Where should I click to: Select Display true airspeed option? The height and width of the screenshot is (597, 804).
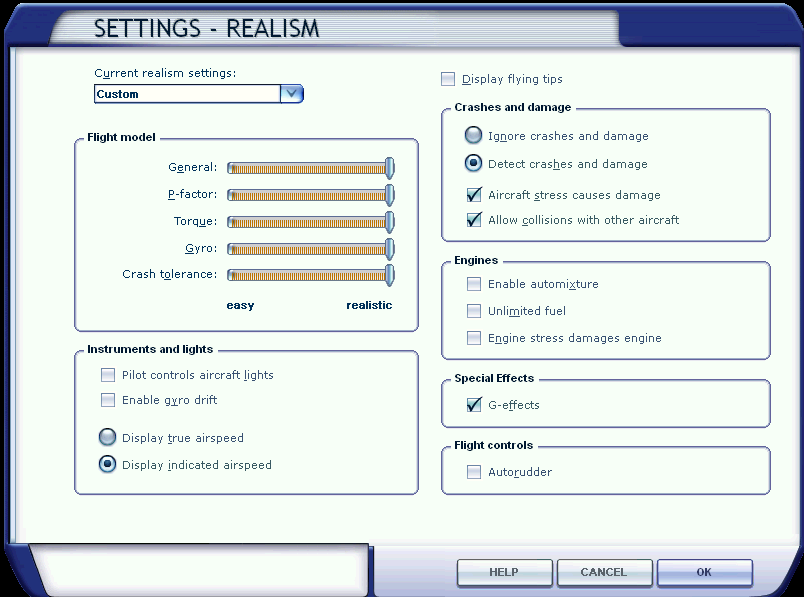[107, 437]
